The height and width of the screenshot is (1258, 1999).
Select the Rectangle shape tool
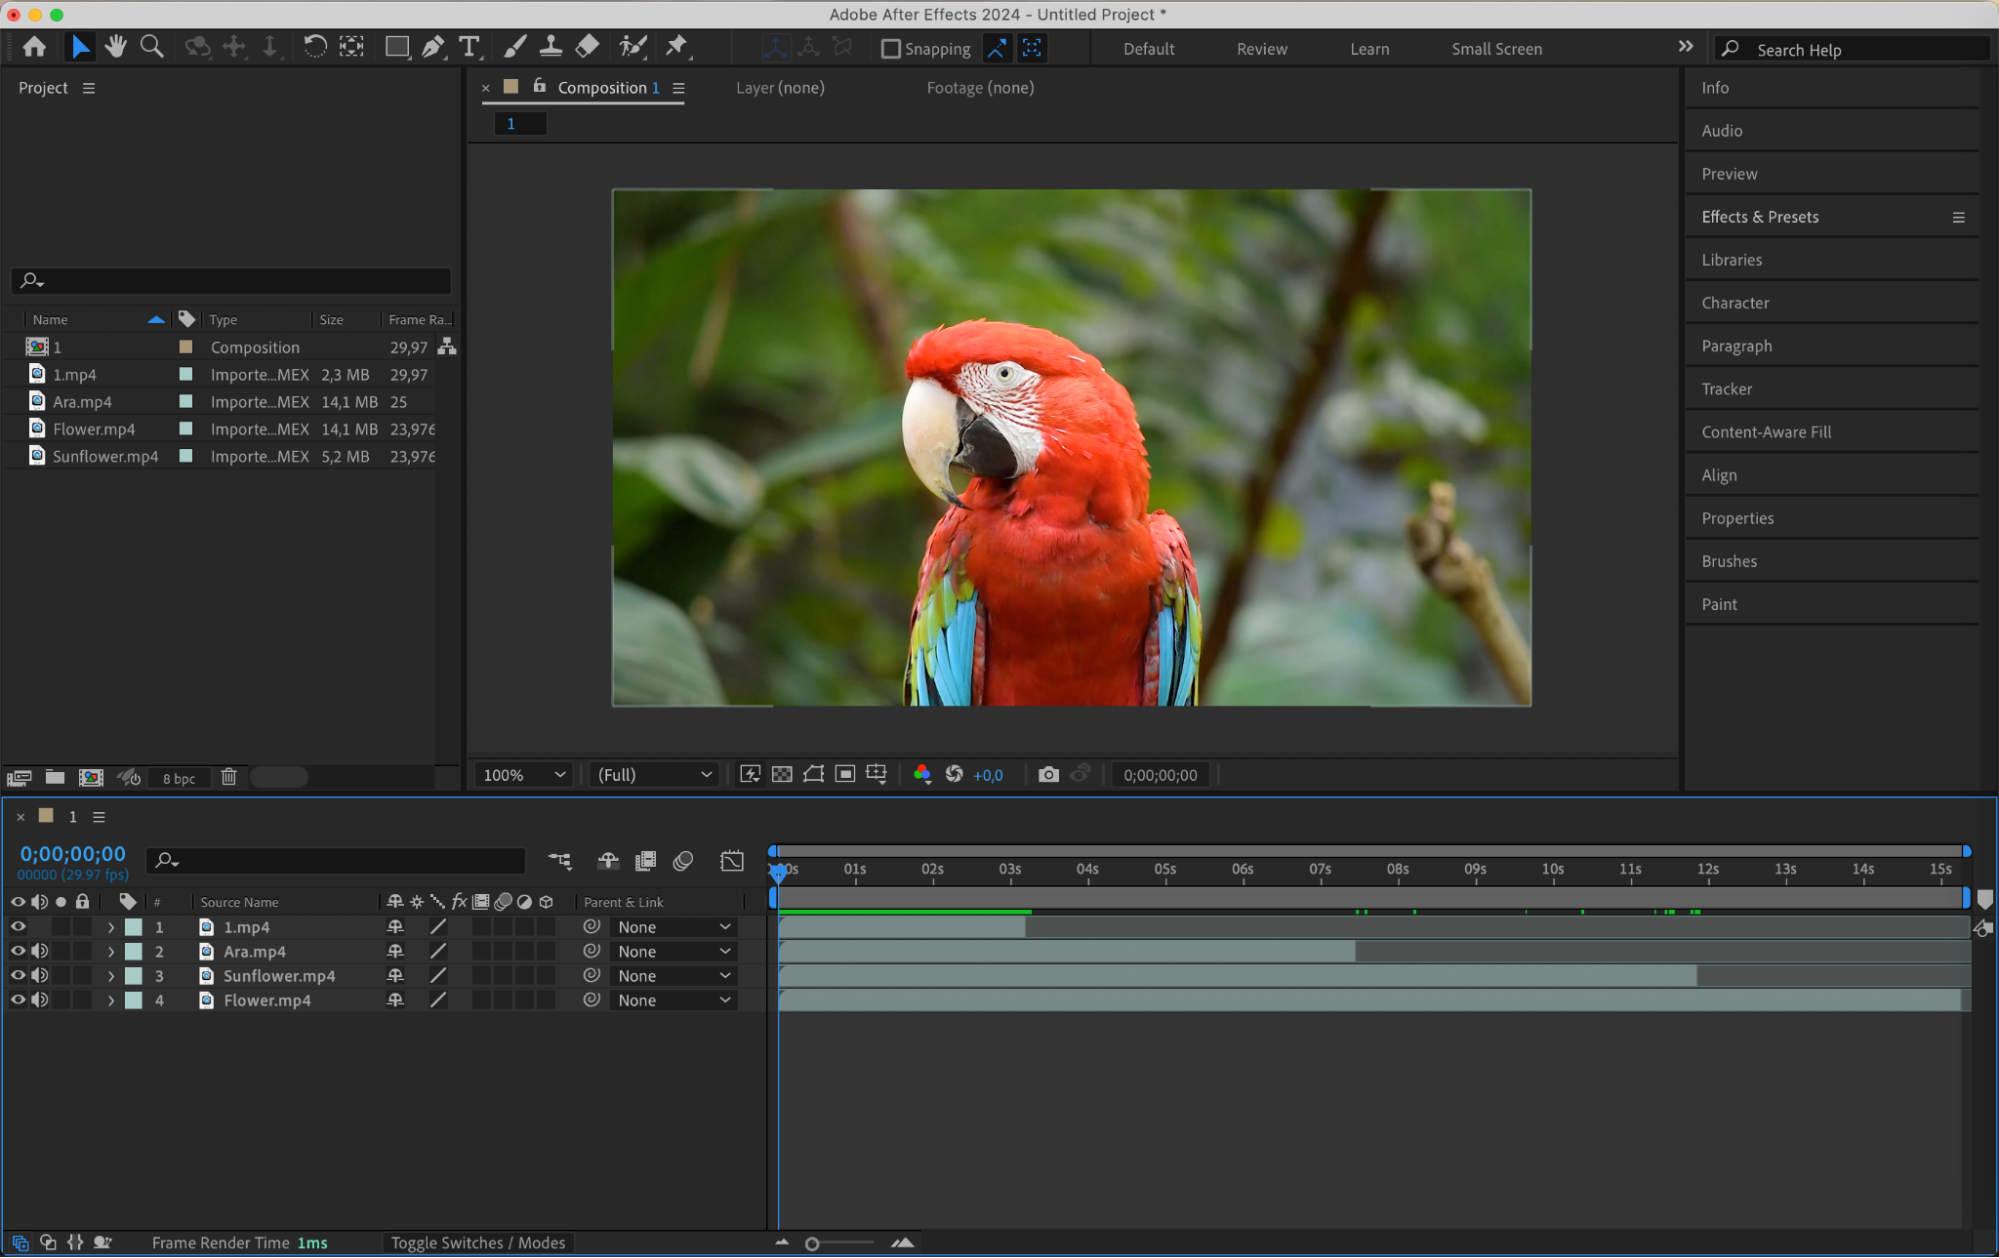click(x=397, y=47)
